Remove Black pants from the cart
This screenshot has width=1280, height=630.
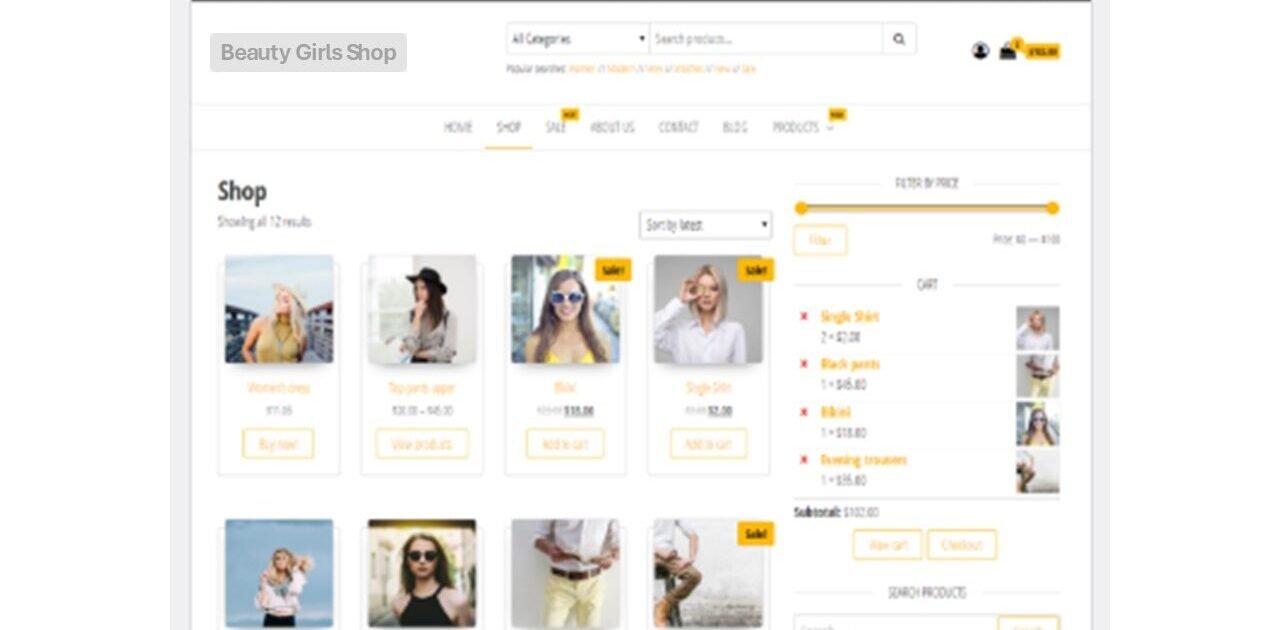(803, 365)
